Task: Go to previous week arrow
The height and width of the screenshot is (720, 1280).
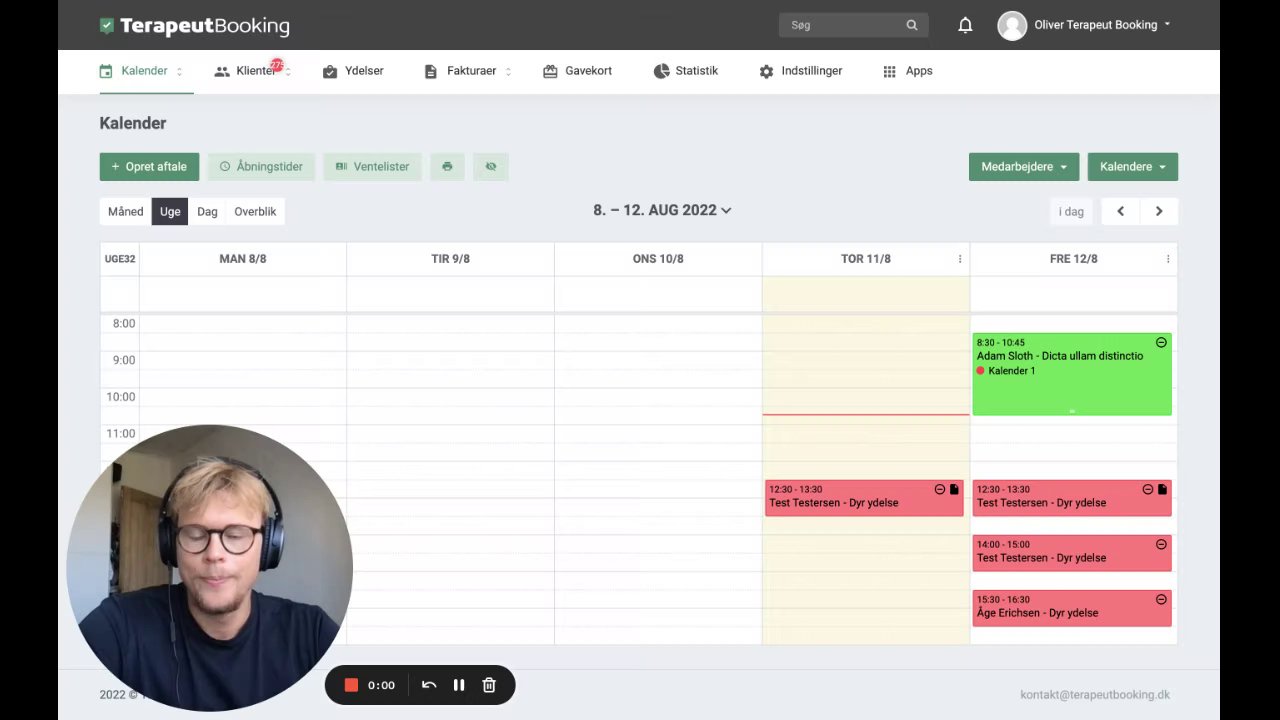Action: point(1120,211)
